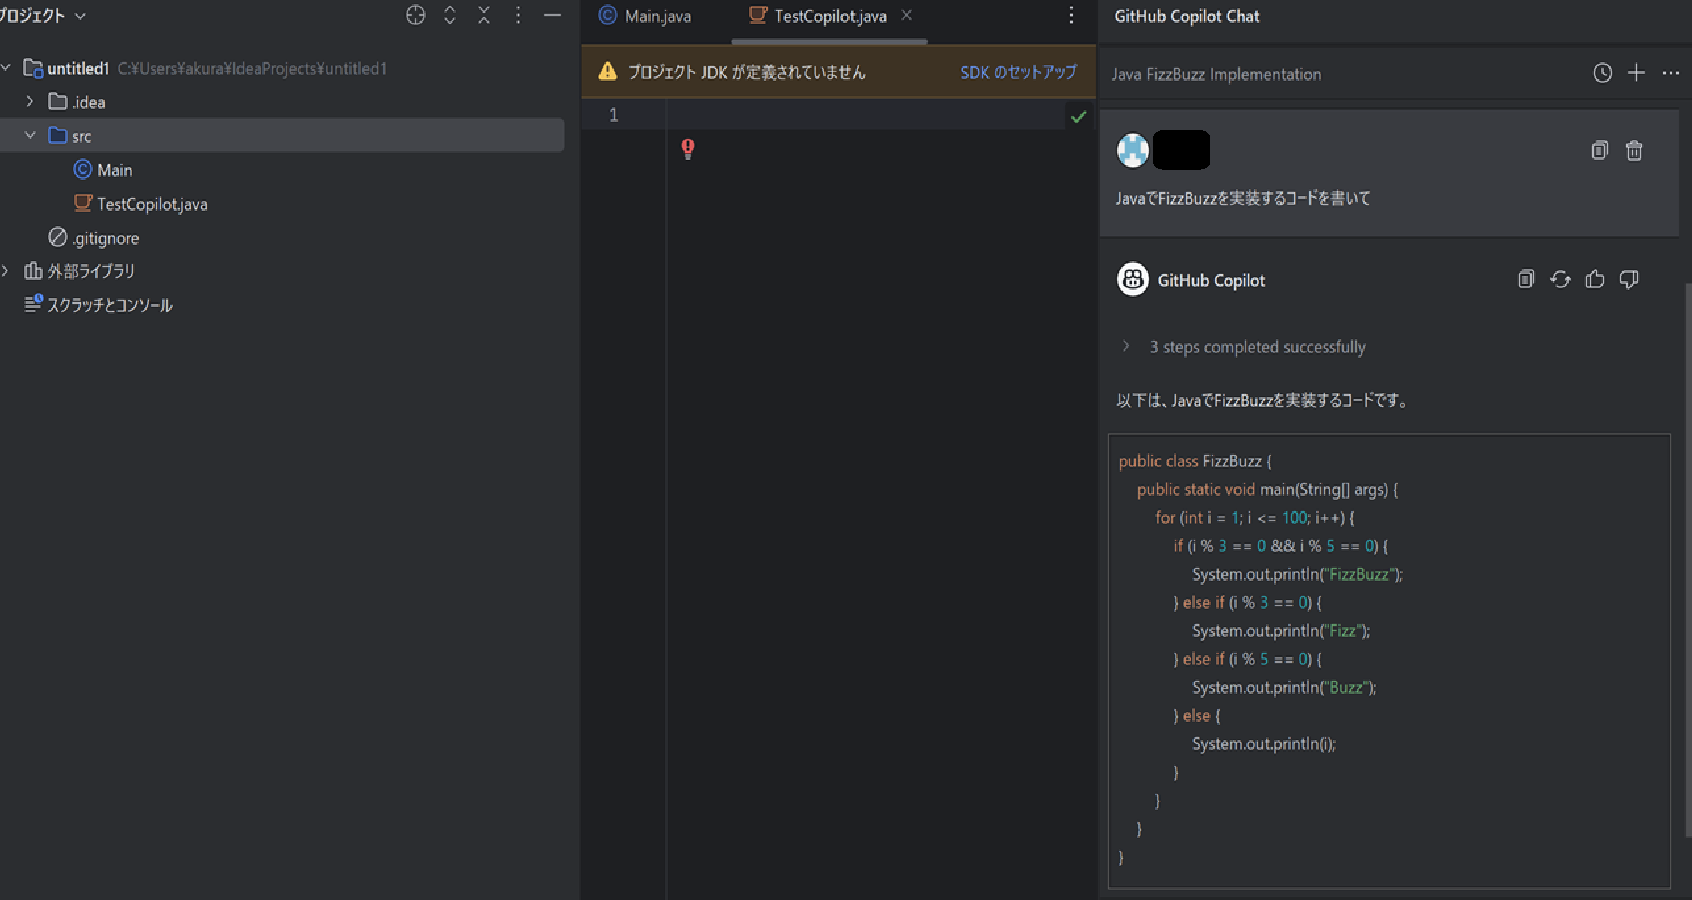Expand all items in project tree
Viewport: 1692px width, 900px height.
(x=450, y=15)
